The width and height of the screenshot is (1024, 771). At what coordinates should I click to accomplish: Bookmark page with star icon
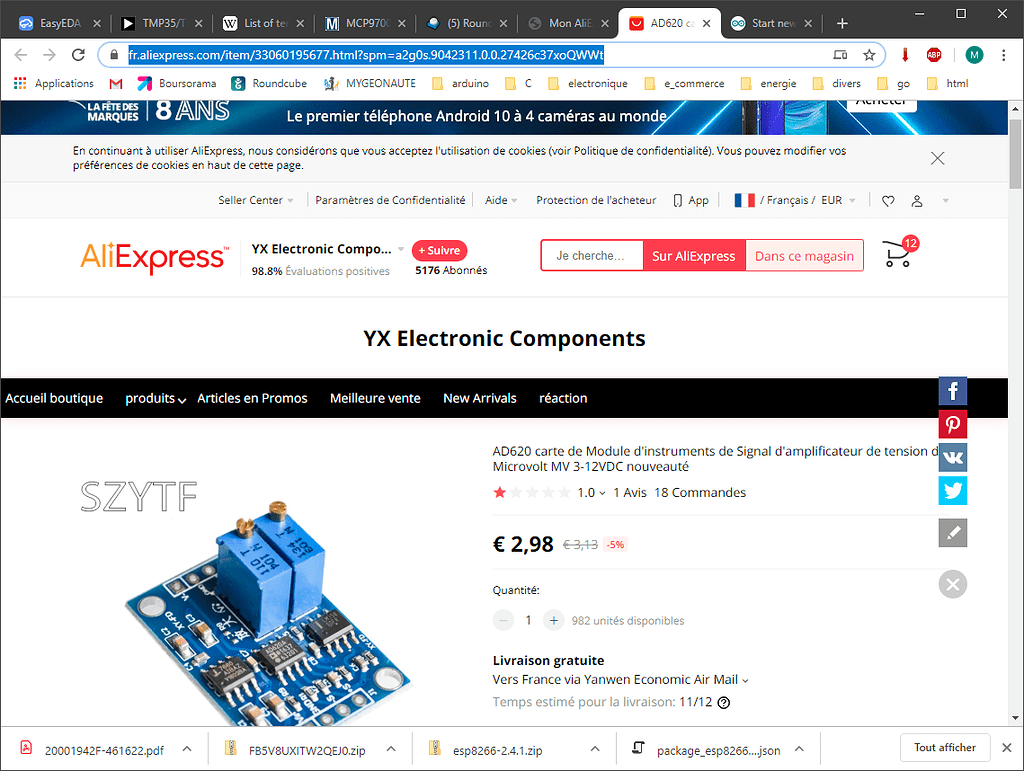[x=869, y=55]
